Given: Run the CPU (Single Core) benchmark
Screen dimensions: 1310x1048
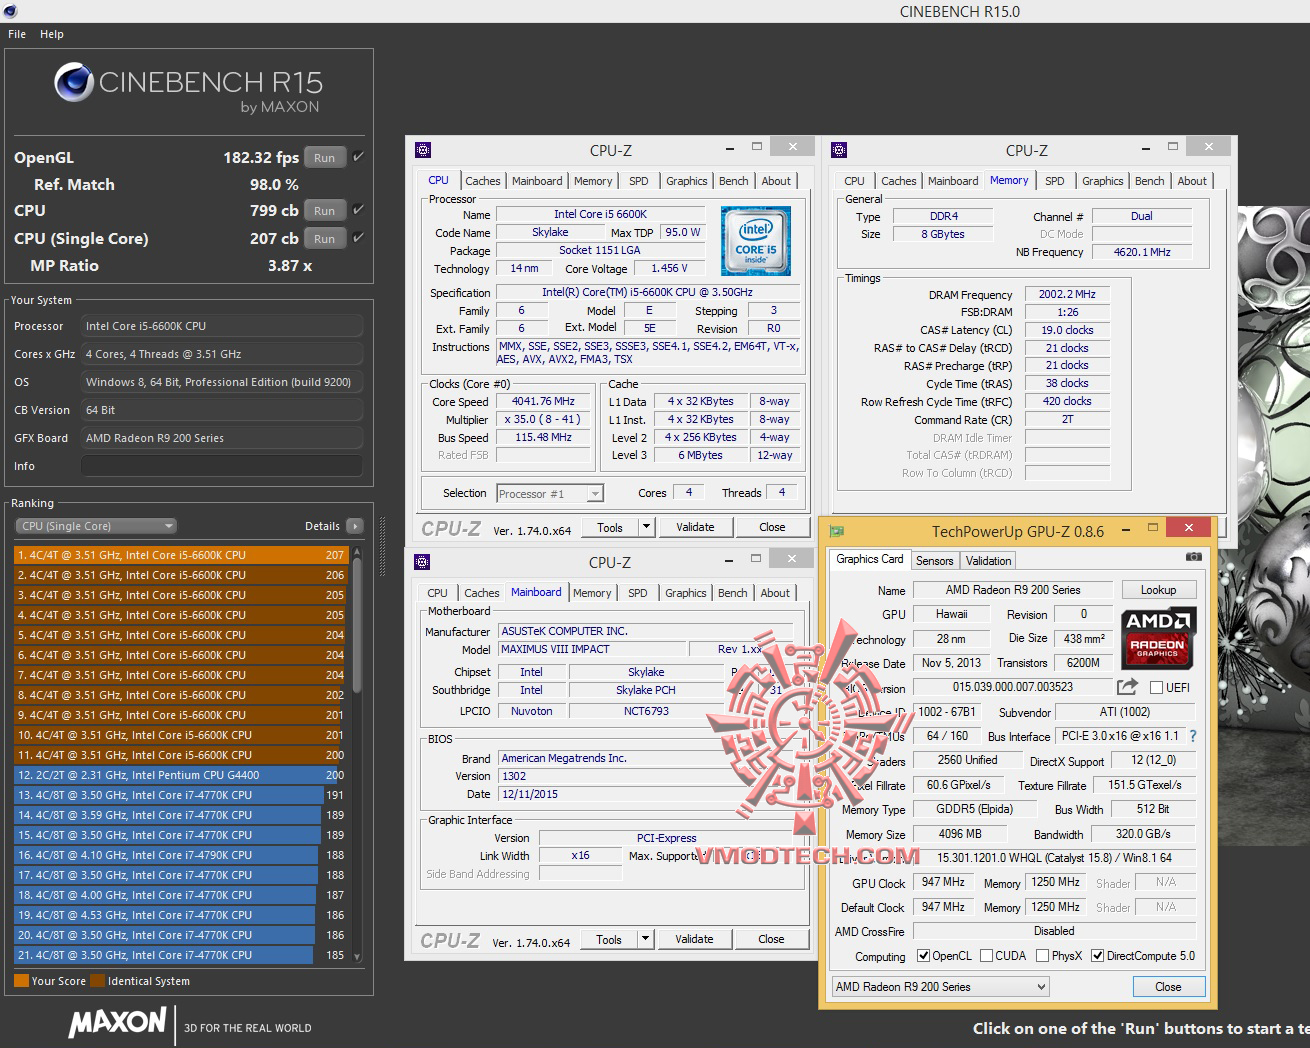Looking at the screenshot, I should coord(325,238).
